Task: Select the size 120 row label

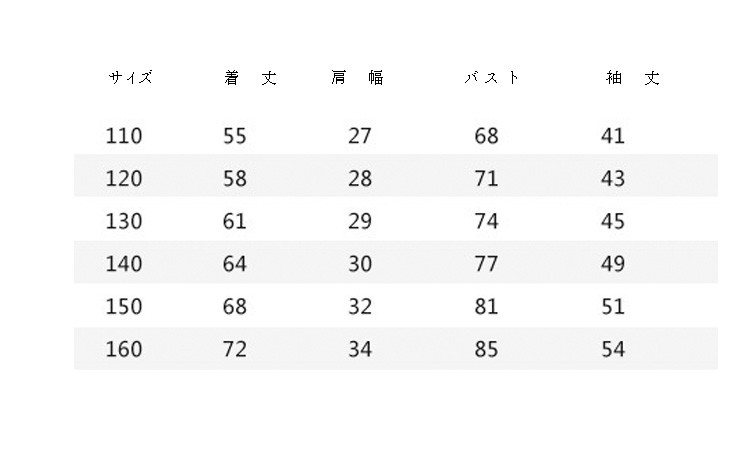Action: tap(124, 179)
